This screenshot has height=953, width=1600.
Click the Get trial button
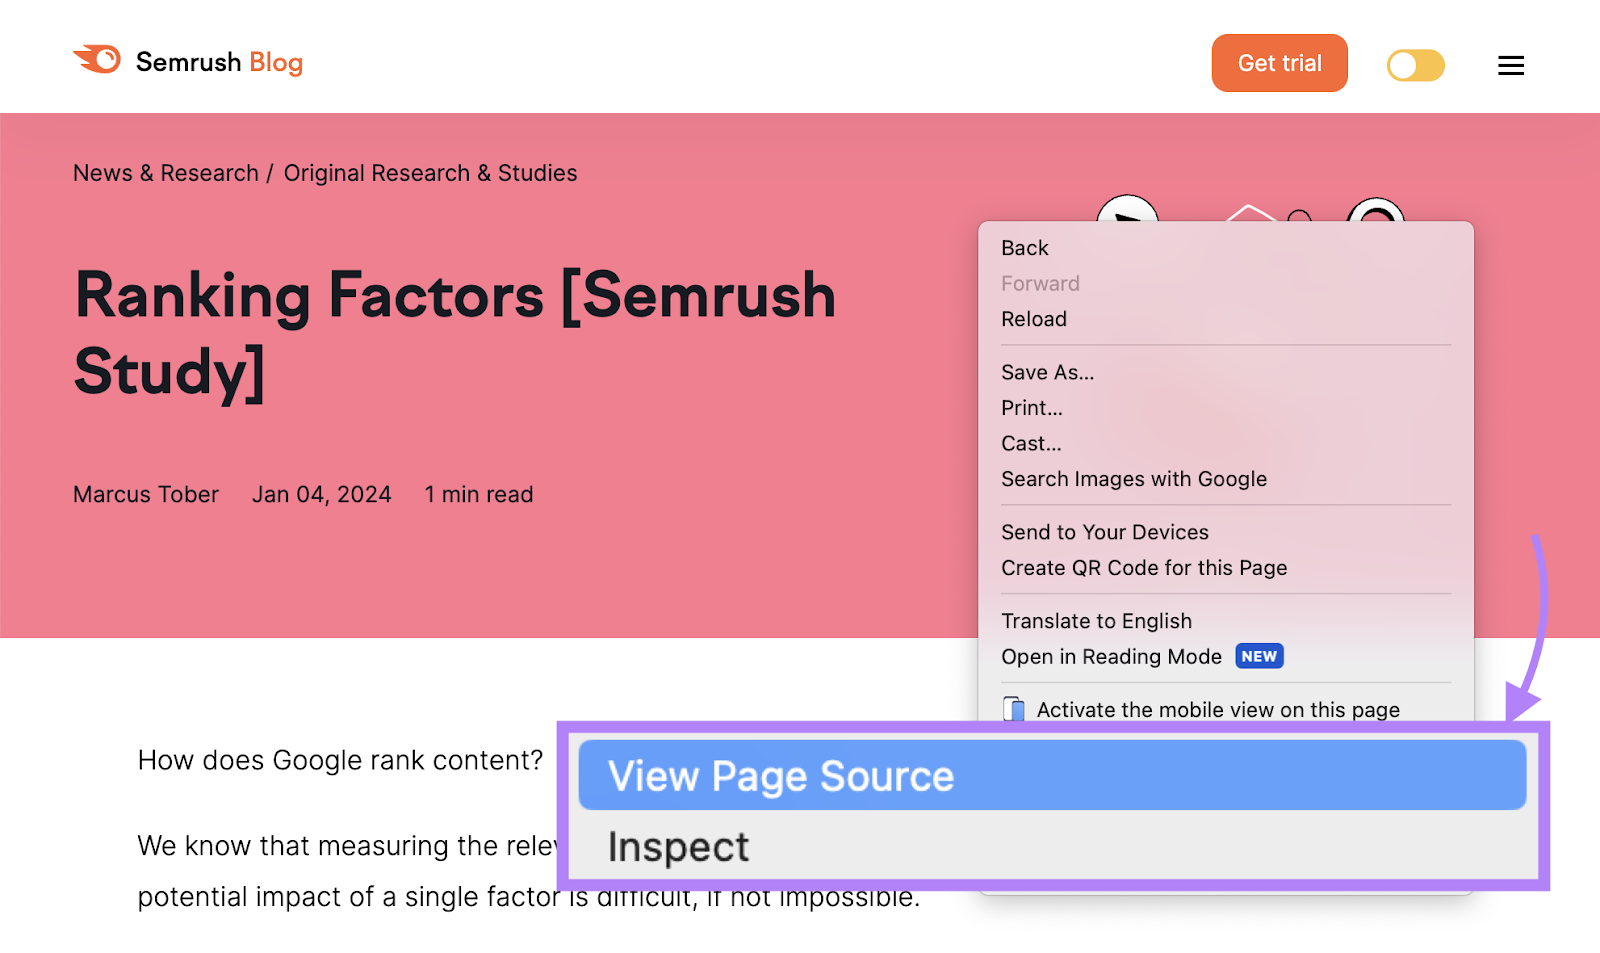coord(1279,62)
